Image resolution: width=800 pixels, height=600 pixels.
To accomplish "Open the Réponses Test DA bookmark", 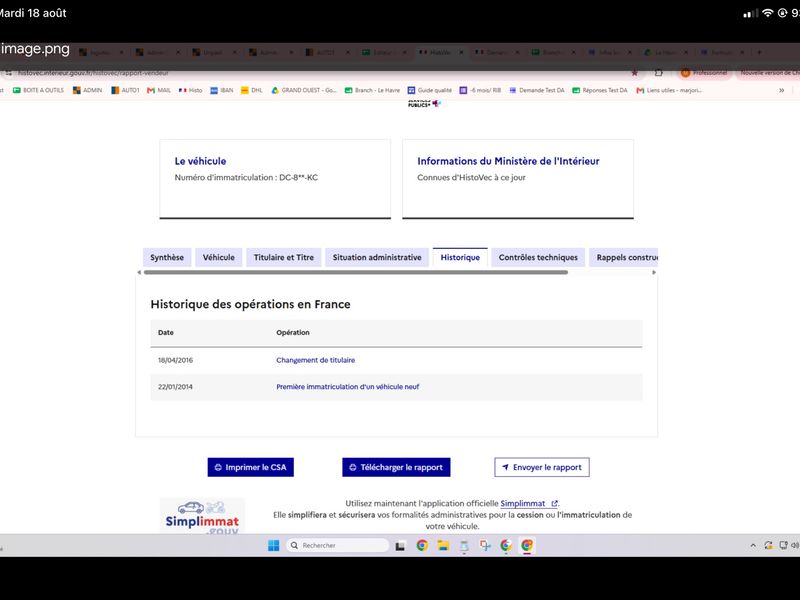I will click(599, 90).
